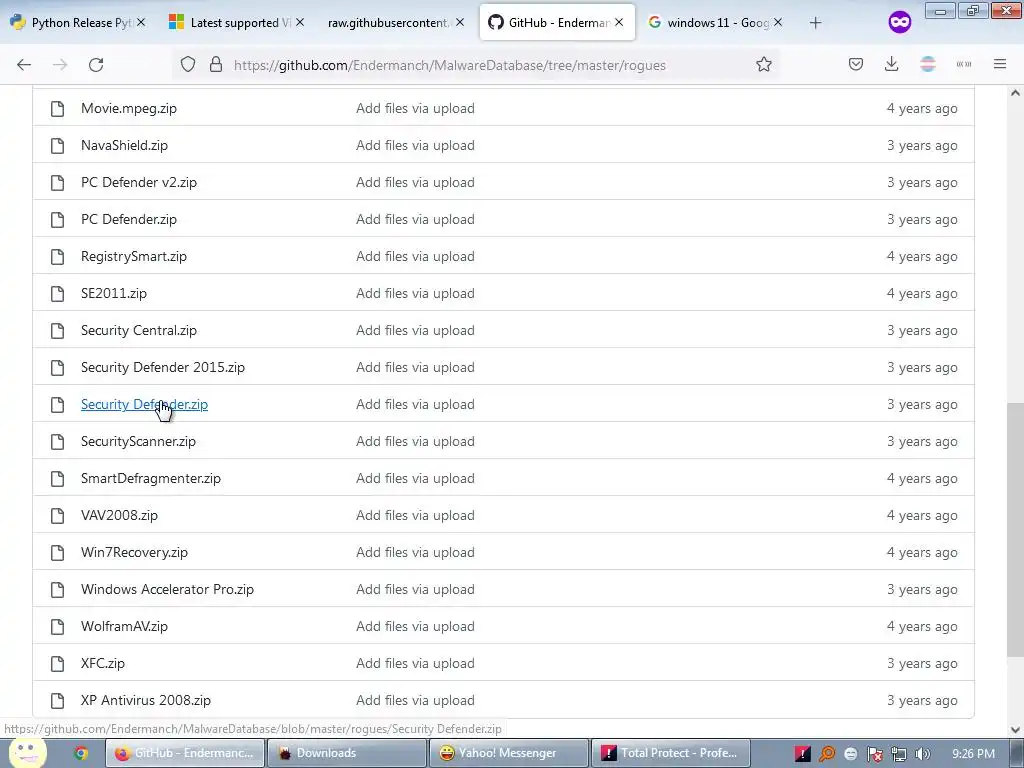
Task: Go back to the previous page
Action: tap(24, 65)
